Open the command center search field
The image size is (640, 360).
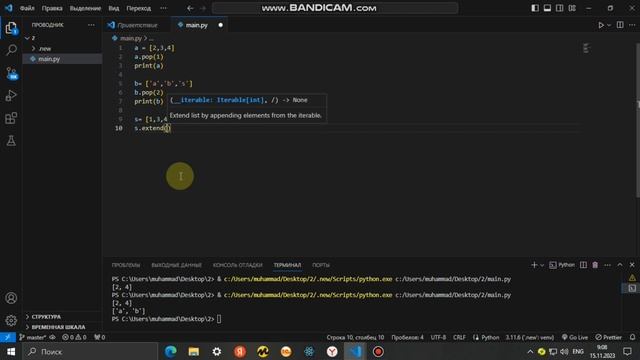pyautogui.click(x=335, y=8)
